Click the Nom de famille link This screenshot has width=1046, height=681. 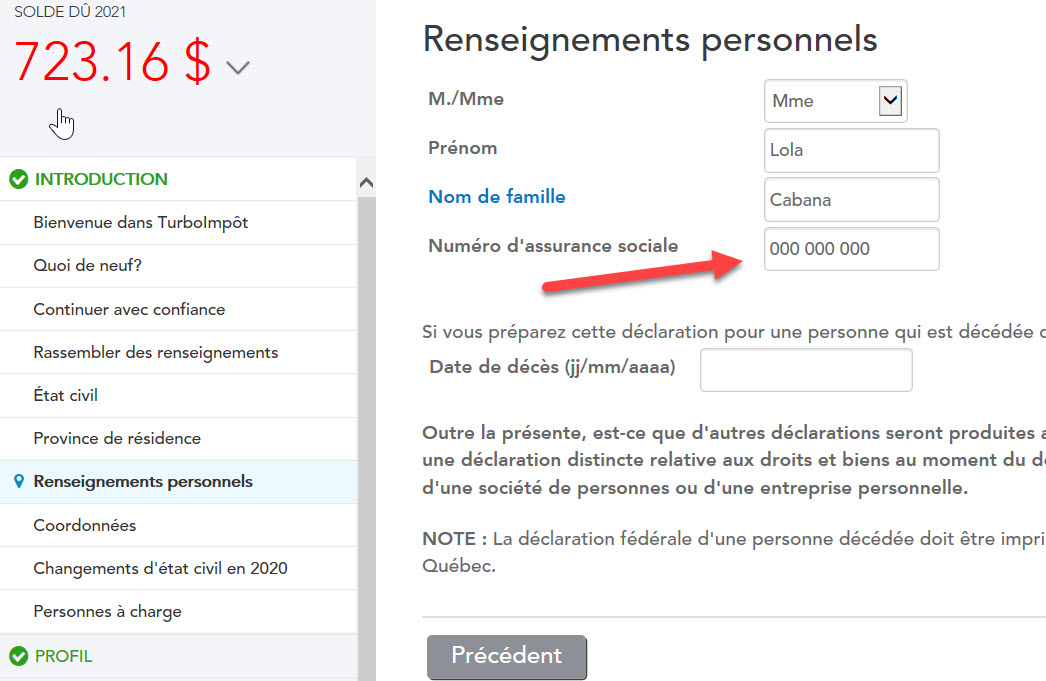tap(496, 197)
